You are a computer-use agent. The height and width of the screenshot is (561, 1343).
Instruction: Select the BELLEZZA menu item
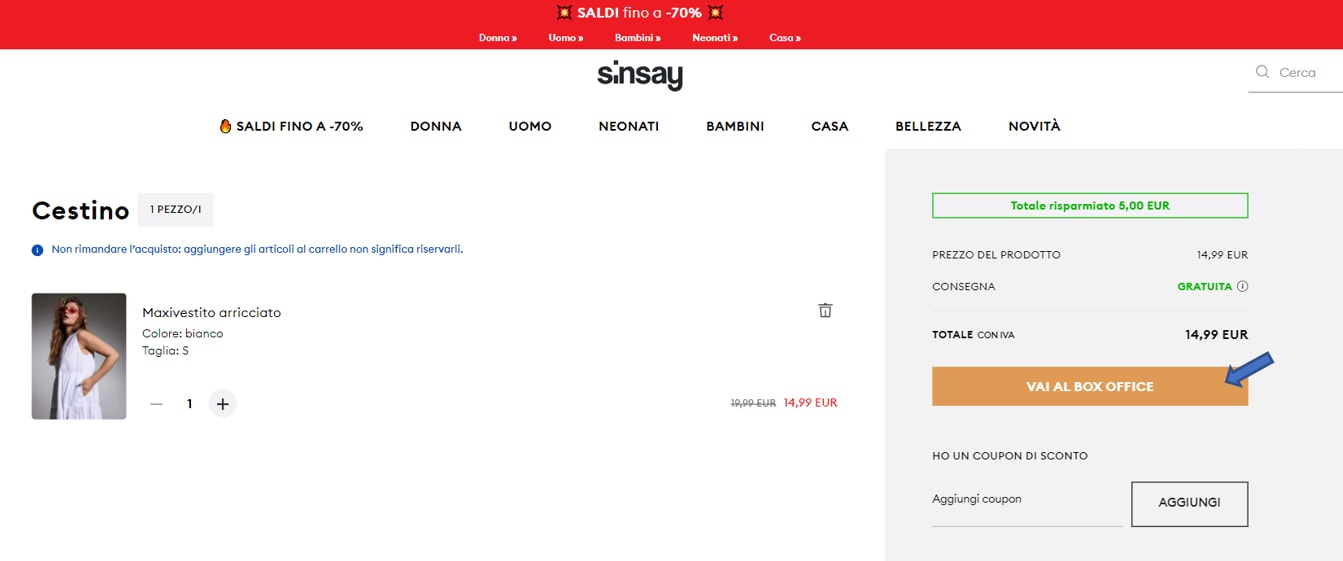point(928,127)
